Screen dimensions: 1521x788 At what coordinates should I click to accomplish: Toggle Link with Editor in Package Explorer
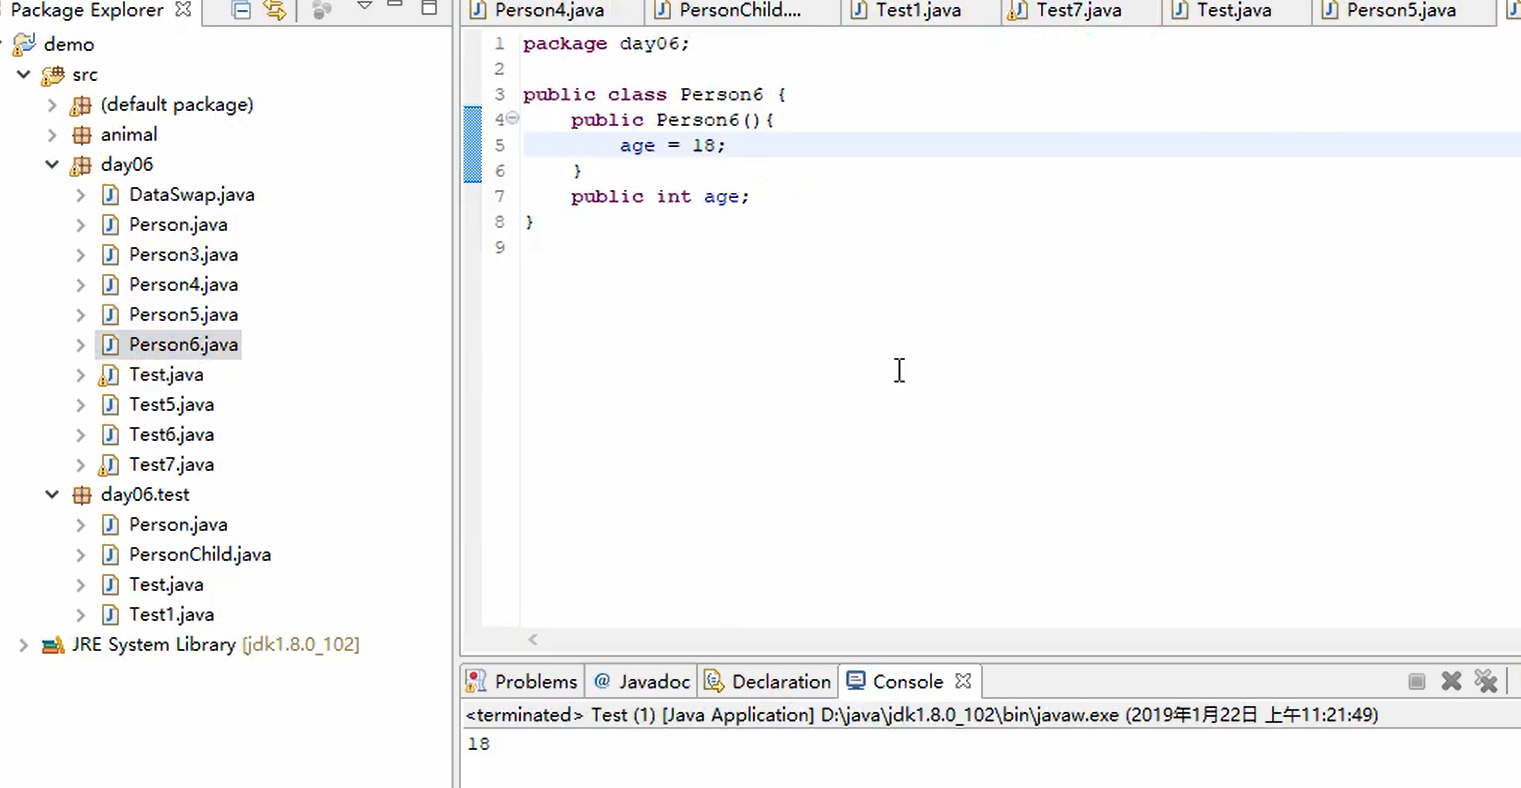[274, 10]
